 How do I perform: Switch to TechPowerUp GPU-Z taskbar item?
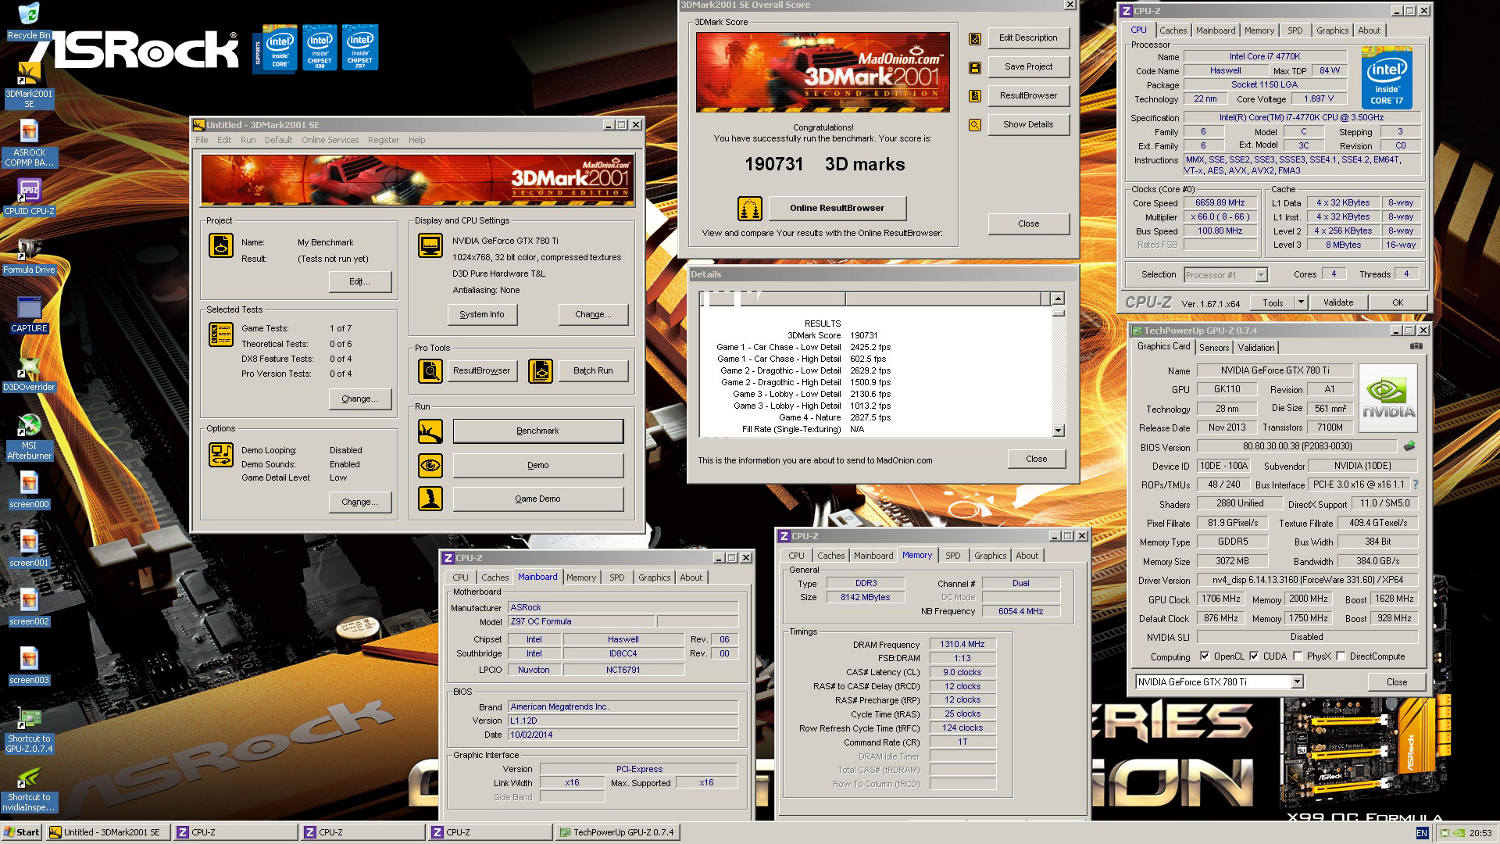click(617, 832)
